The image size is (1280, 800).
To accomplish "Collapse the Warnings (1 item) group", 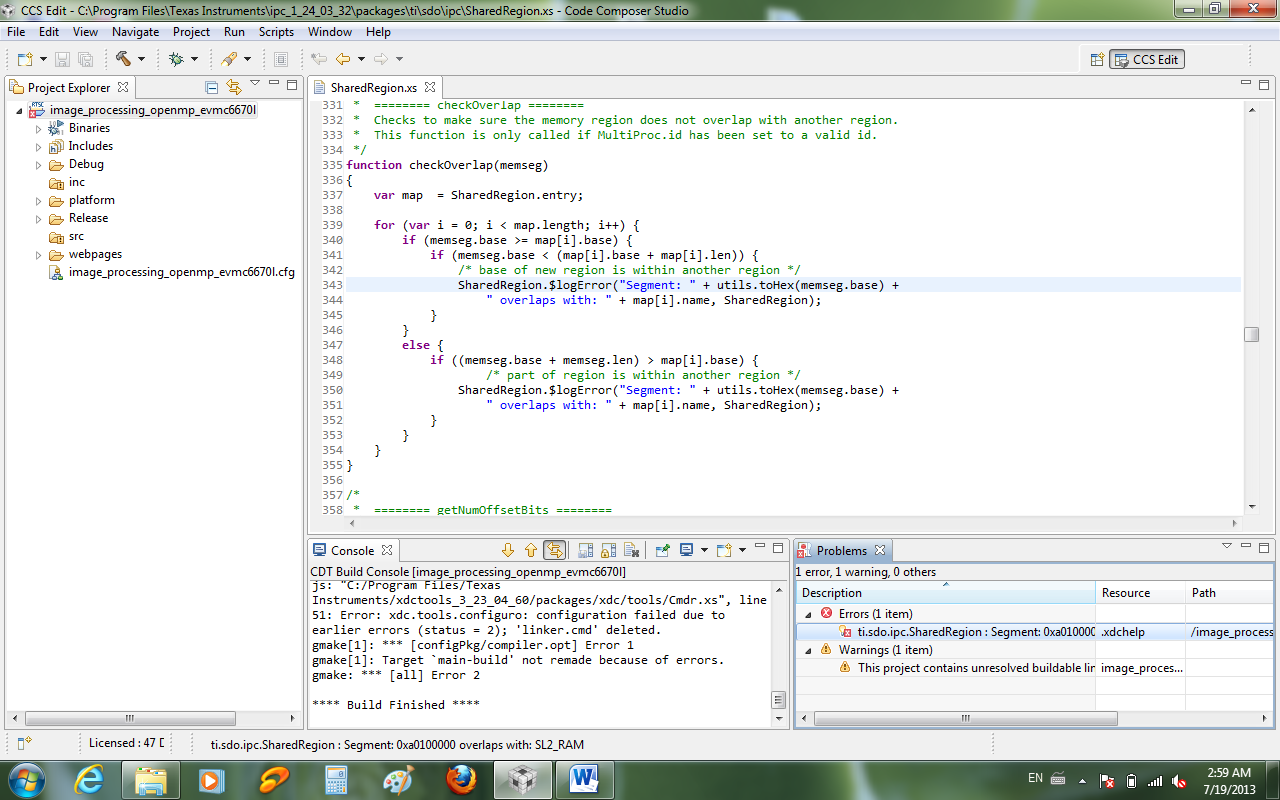I will pos(808,650).
